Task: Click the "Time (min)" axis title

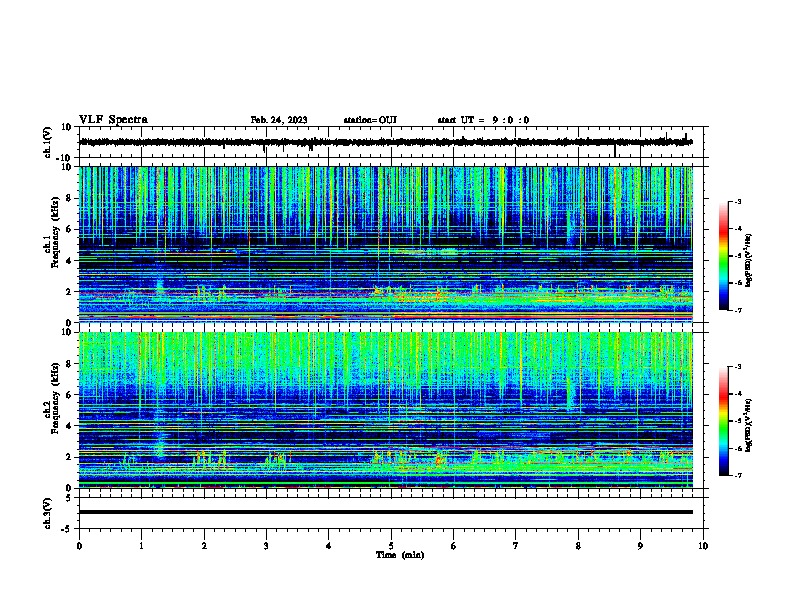Action: coord(400,555)
